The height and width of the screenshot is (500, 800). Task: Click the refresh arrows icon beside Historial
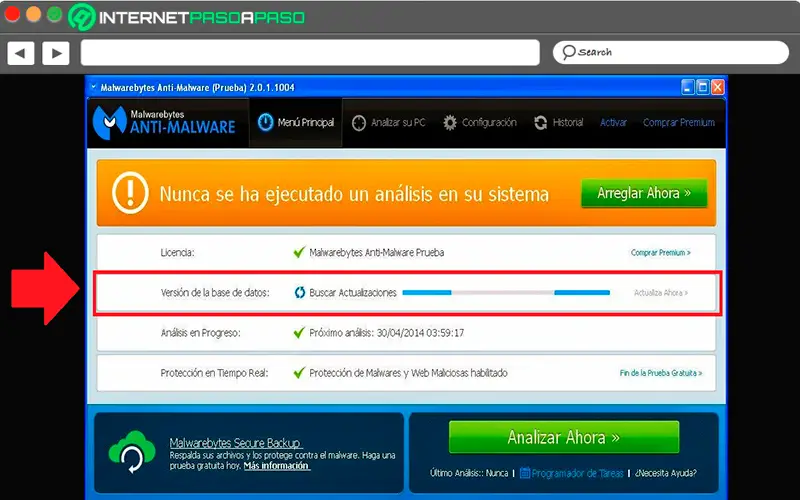click(540, 123)
